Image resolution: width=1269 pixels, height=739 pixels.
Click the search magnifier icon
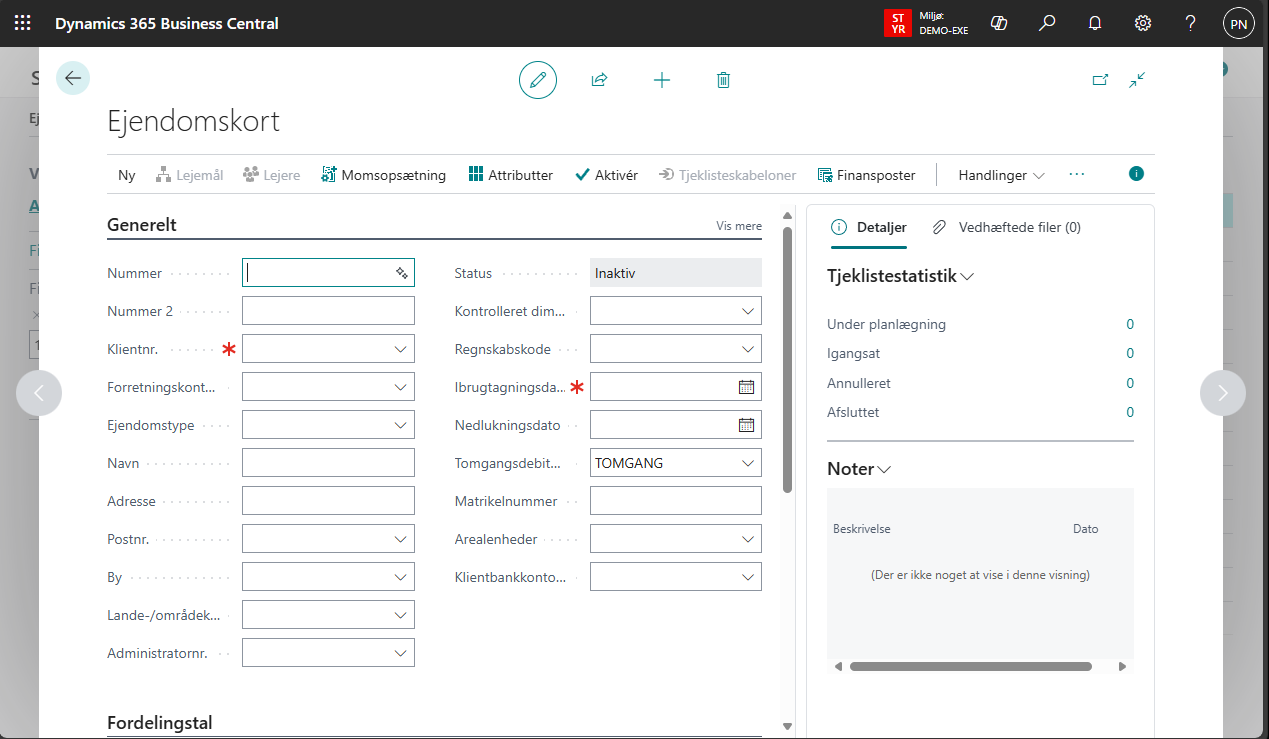(x=1047, y=23)
